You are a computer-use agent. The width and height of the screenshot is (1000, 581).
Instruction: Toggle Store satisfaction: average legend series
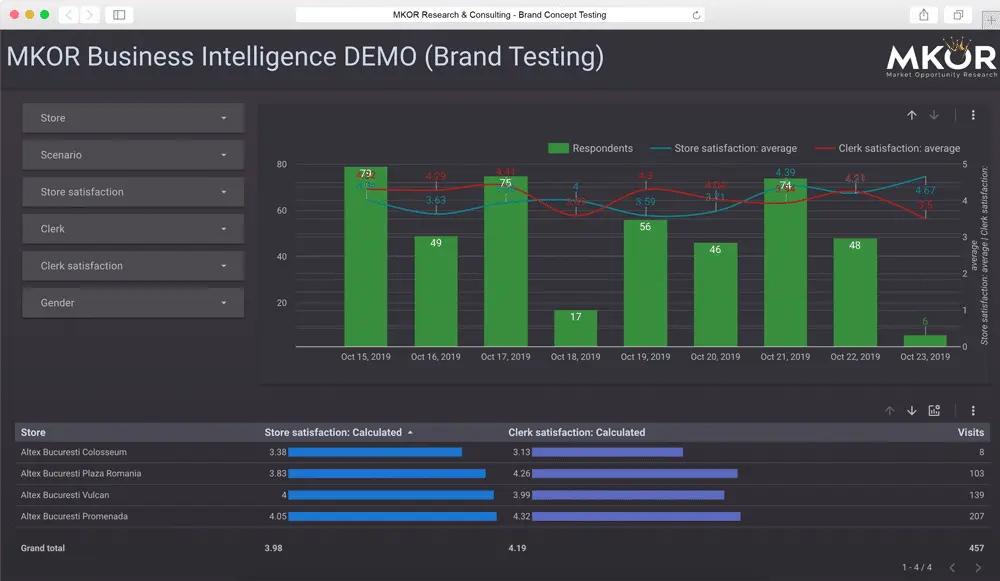[724, 148]
